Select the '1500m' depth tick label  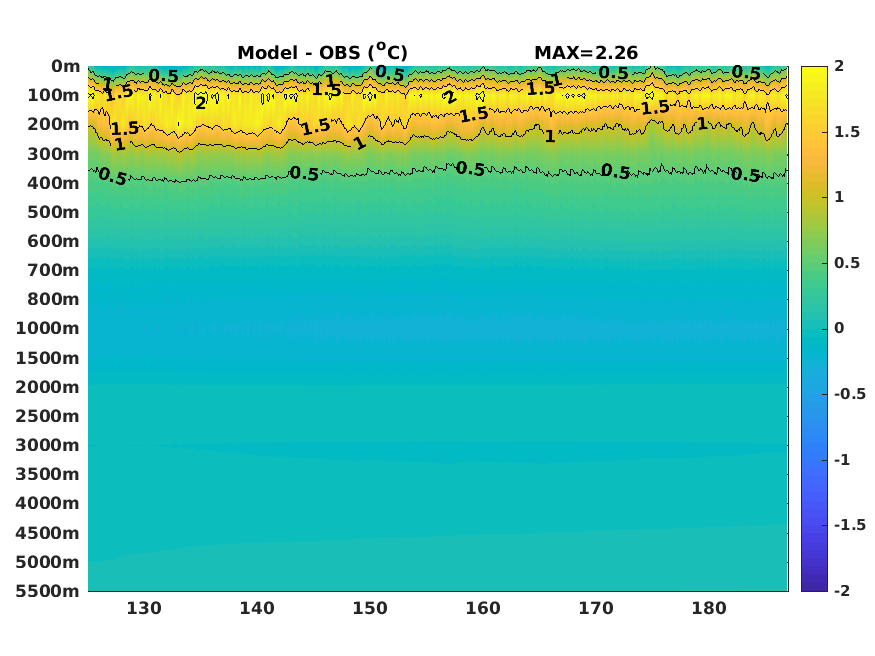(x=47, y=358)
